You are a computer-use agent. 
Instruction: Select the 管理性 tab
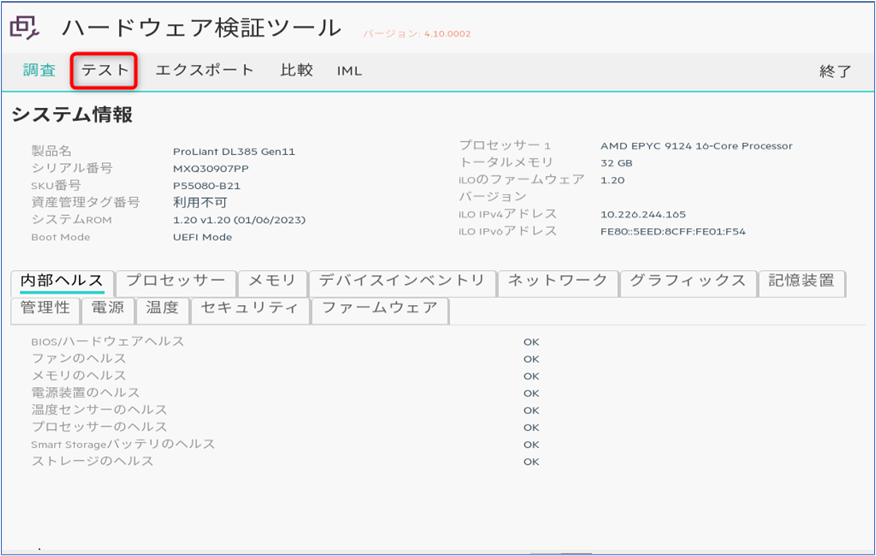coord(45,309)
